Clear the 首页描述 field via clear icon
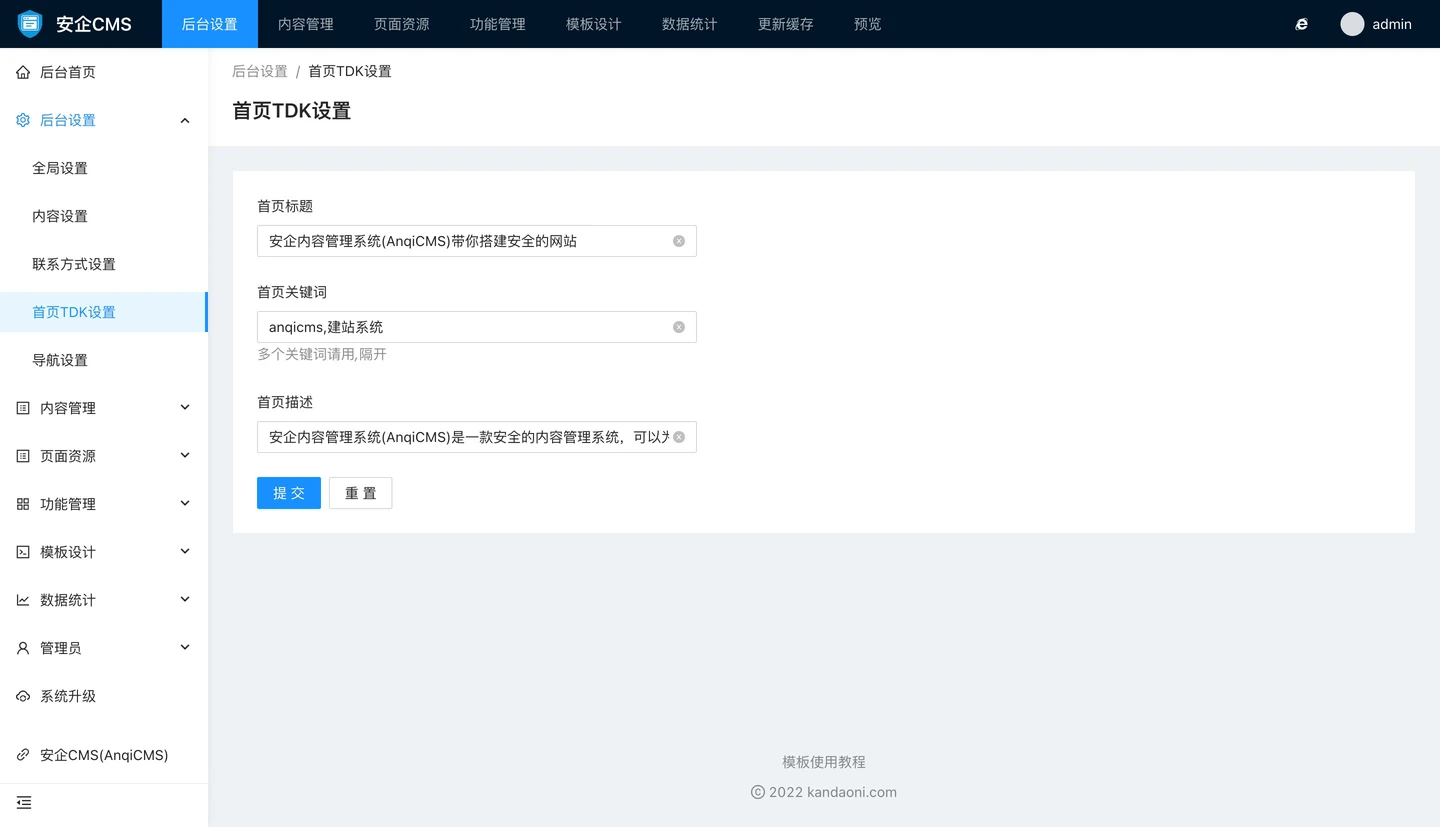The image size is (1440, 827). coord(679,437)
